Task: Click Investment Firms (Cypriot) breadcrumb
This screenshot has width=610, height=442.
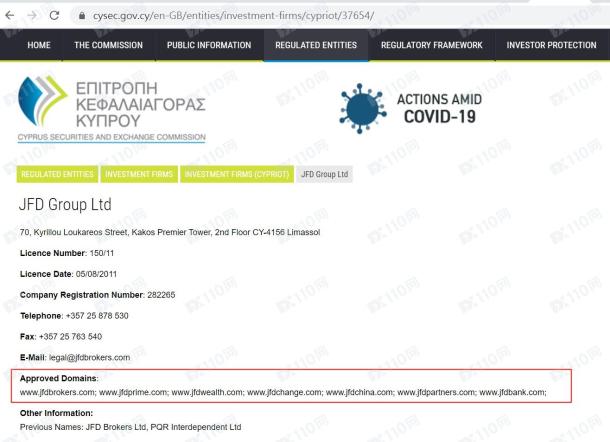Action: [x=237, y=174]
